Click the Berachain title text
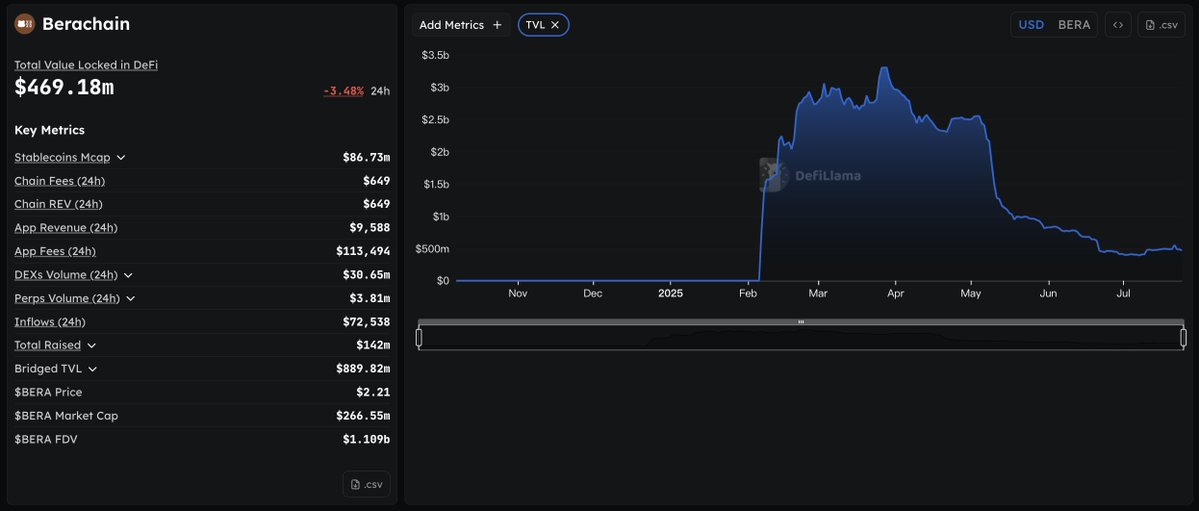Screen dimensions: 1199x511 click(x=86, y=24)
